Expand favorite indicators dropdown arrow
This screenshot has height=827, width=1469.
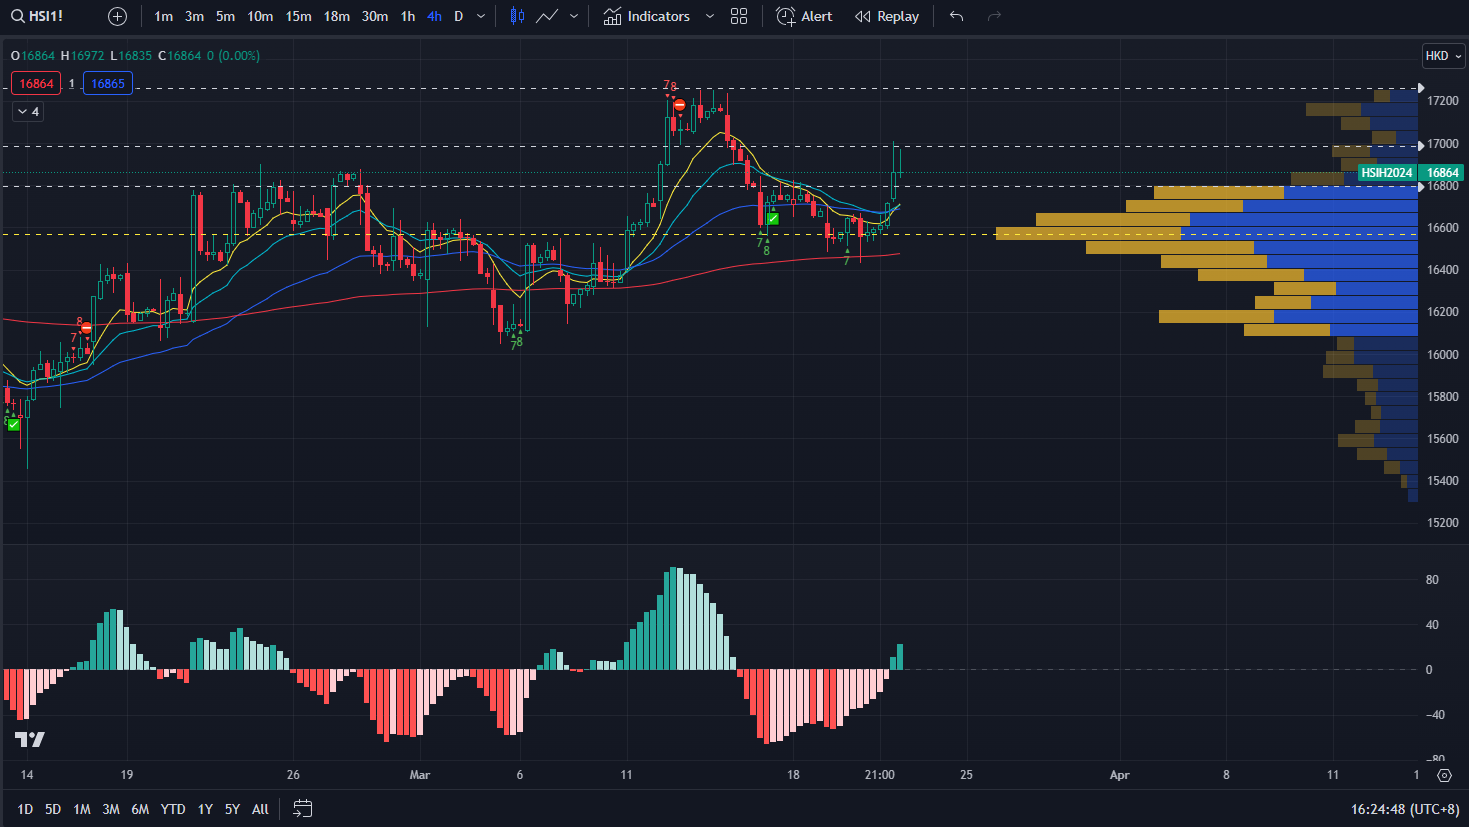(x=710, y=16)
